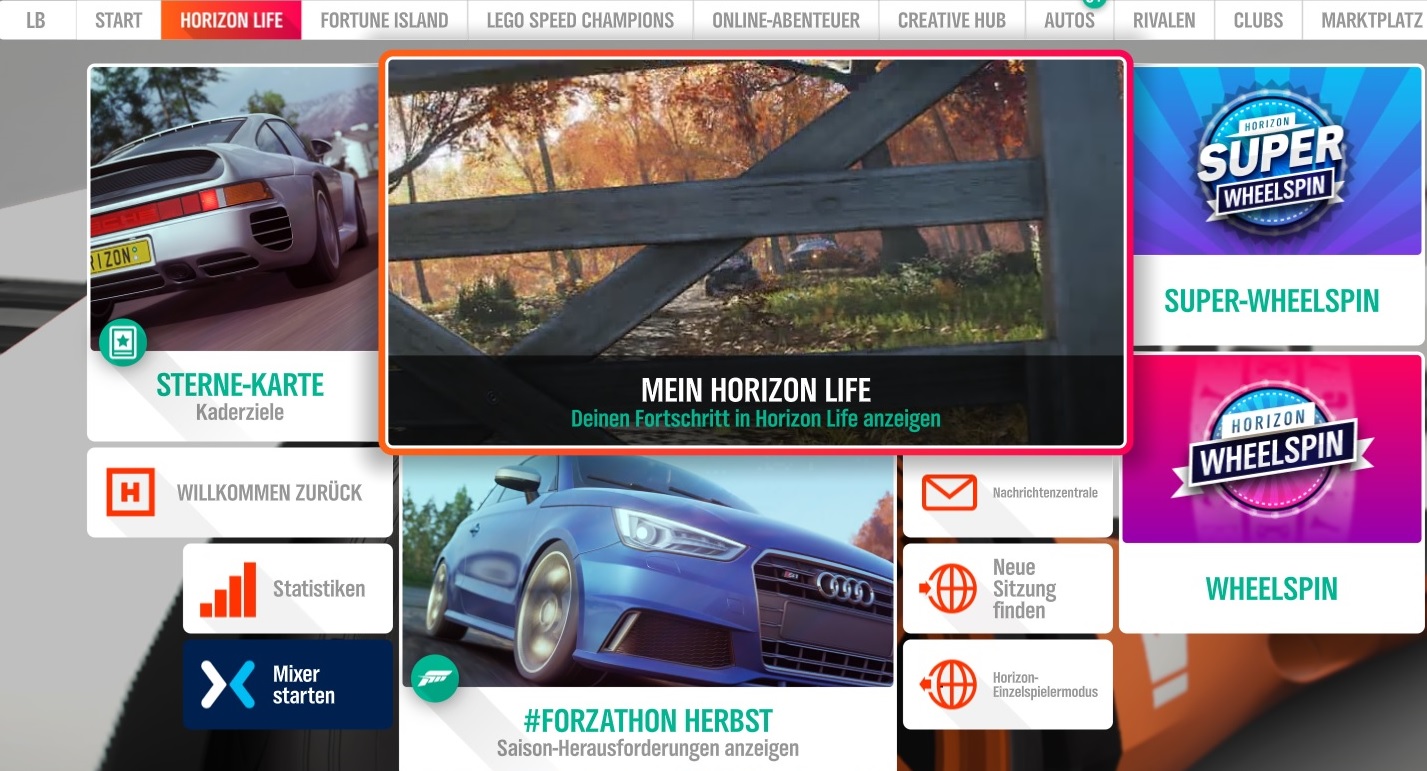Go to LEGO SPEED CHAMPIONS tab

tap(580, 20)
